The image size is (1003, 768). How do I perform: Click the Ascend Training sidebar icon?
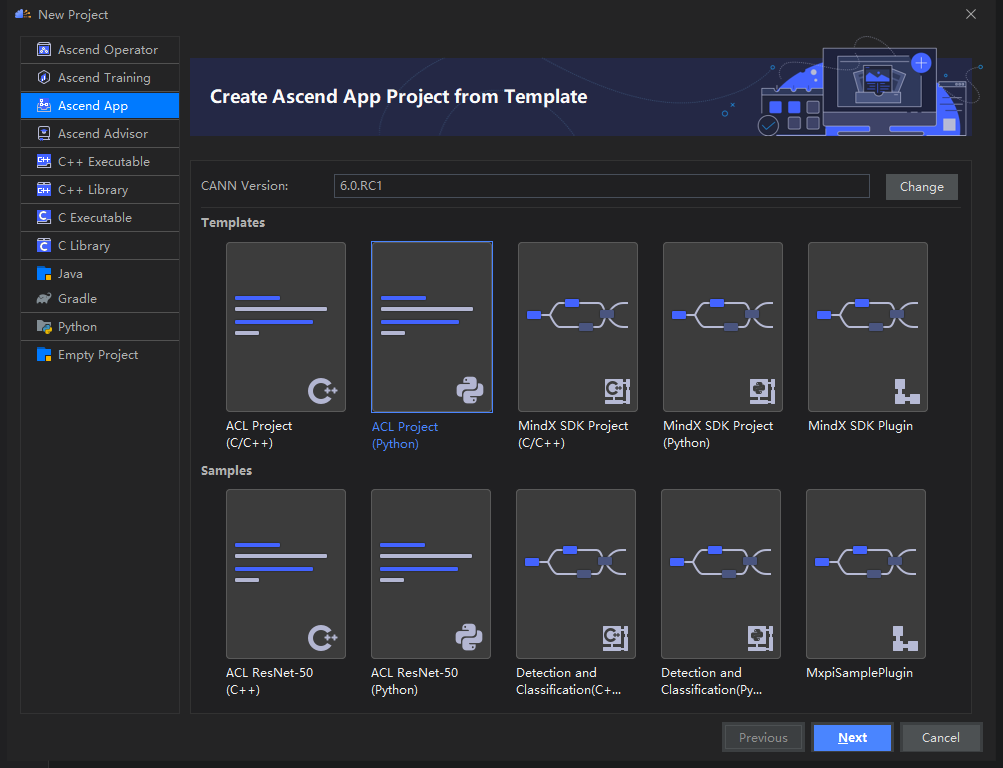tap(43, 78)
